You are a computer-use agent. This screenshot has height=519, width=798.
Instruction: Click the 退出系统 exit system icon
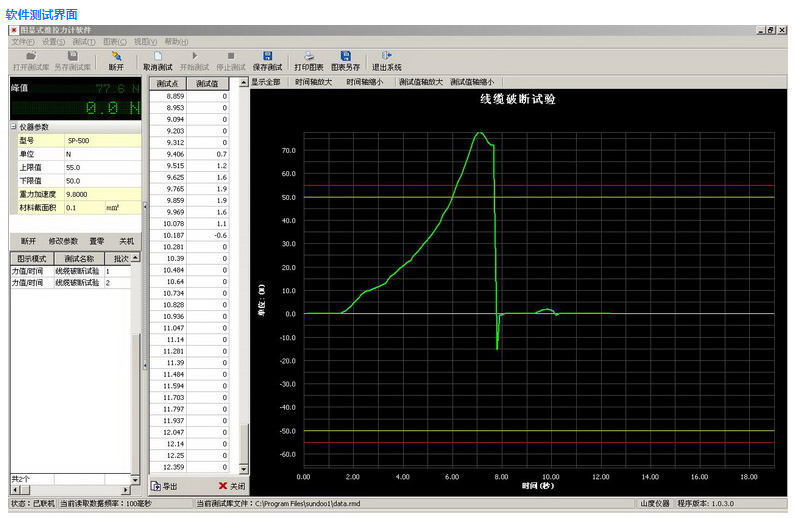pyautogui.click(x=387, y=56)
